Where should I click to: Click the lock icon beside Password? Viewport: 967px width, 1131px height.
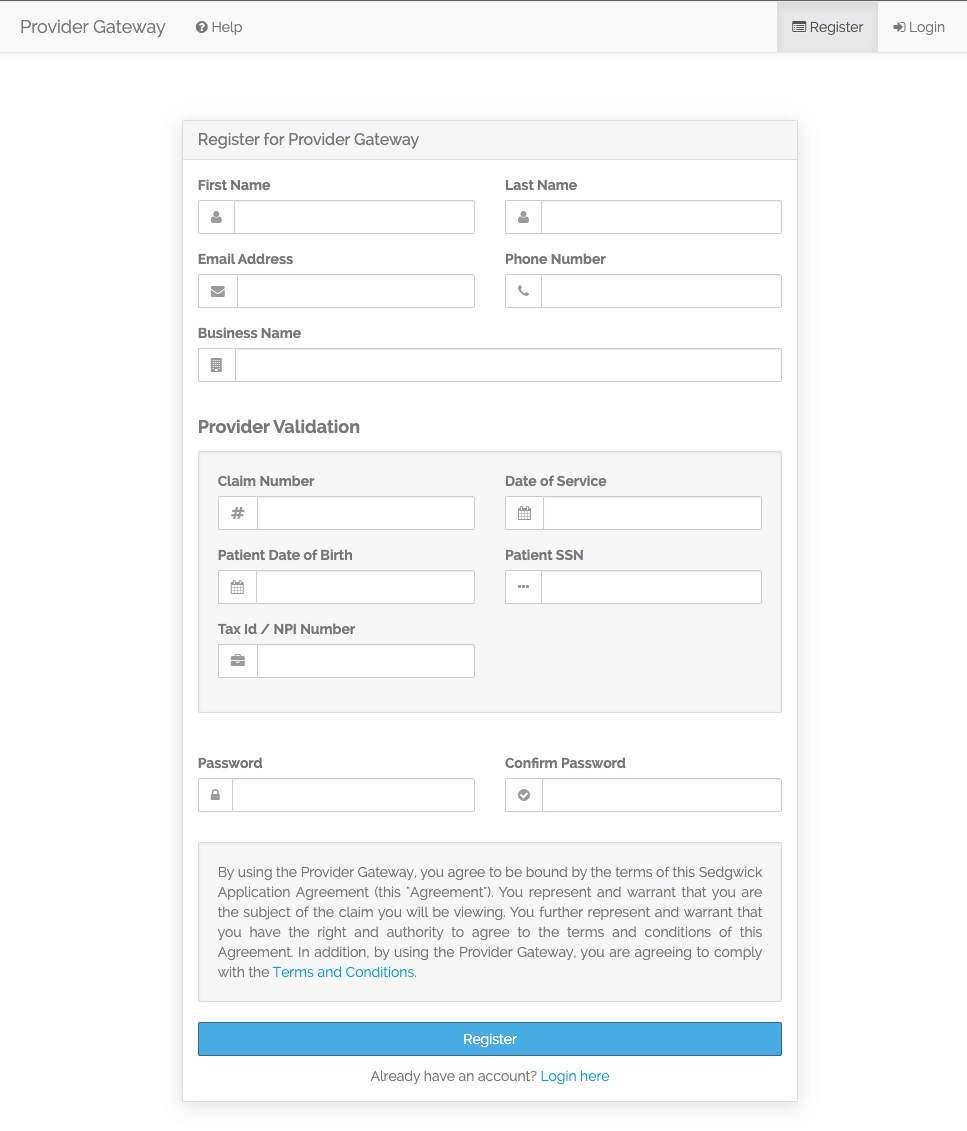pyautogui.click(x=215, y=795)
